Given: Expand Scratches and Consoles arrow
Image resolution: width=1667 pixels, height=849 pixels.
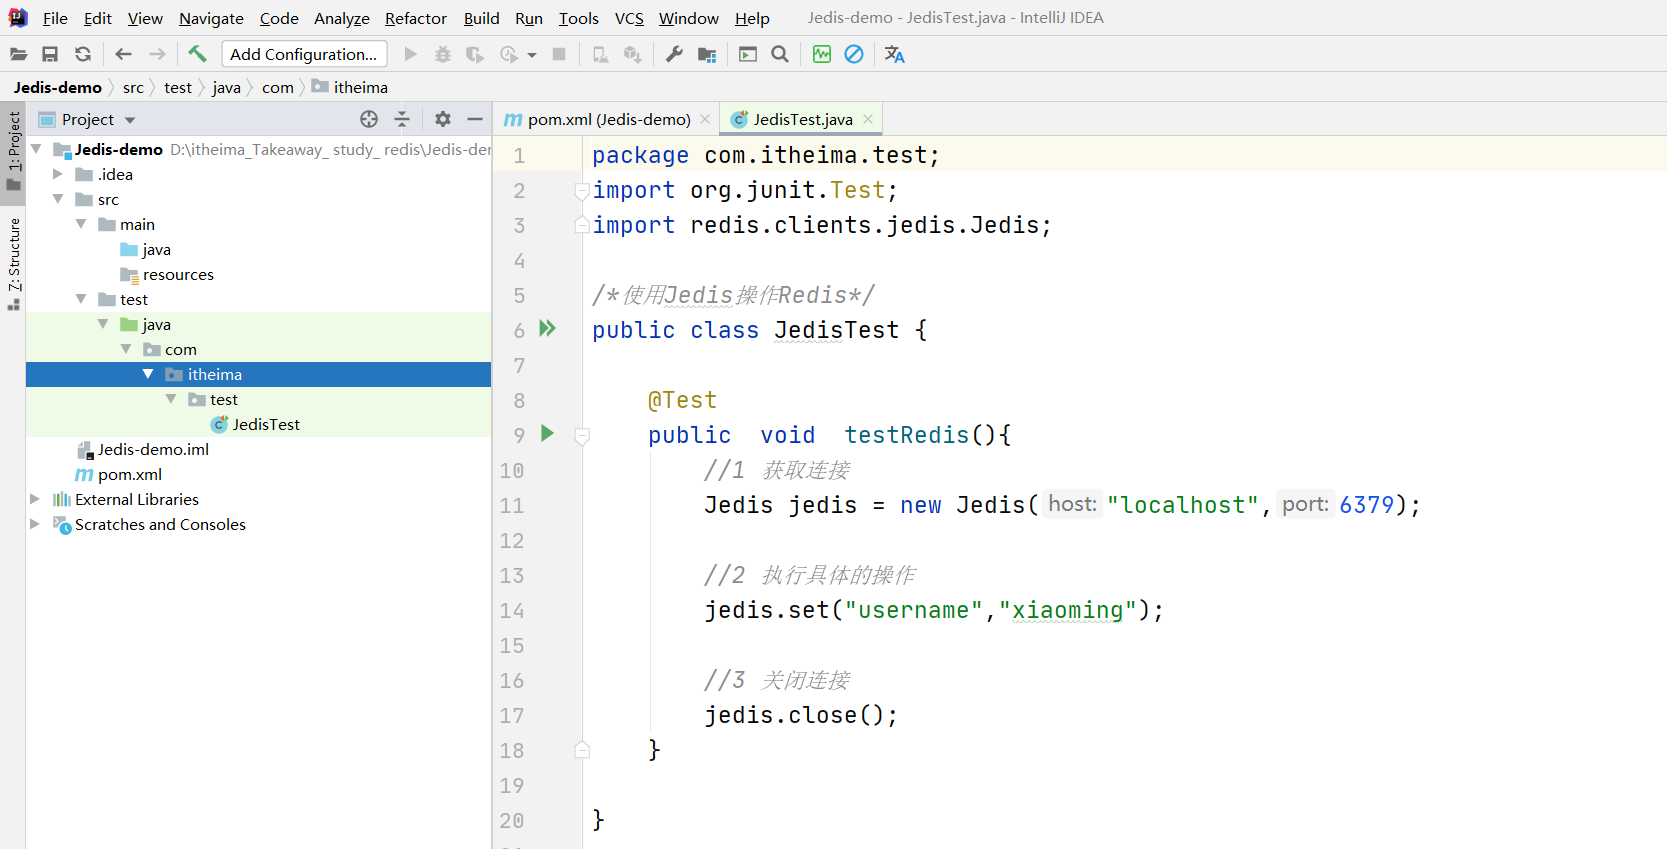Looking at the screenshot, I should pyautogui.click(x=35, y=524).
